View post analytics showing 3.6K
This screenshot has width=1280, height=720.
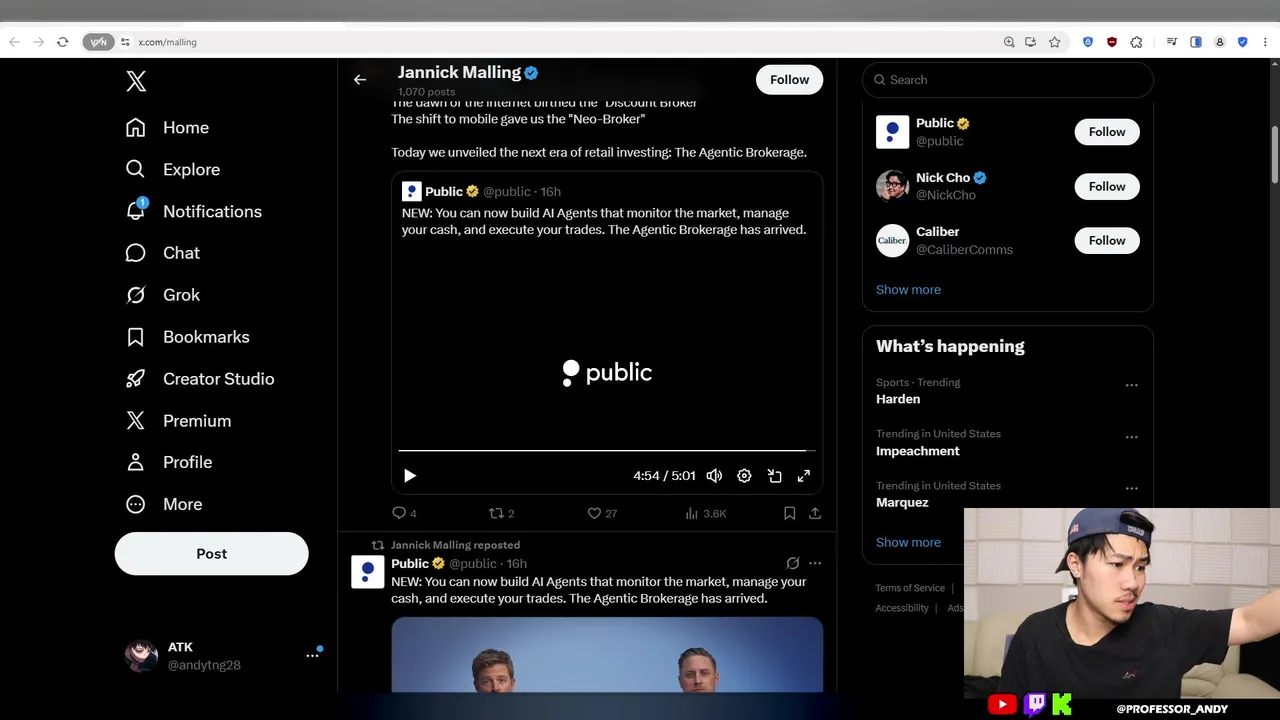tap(706, 513)
